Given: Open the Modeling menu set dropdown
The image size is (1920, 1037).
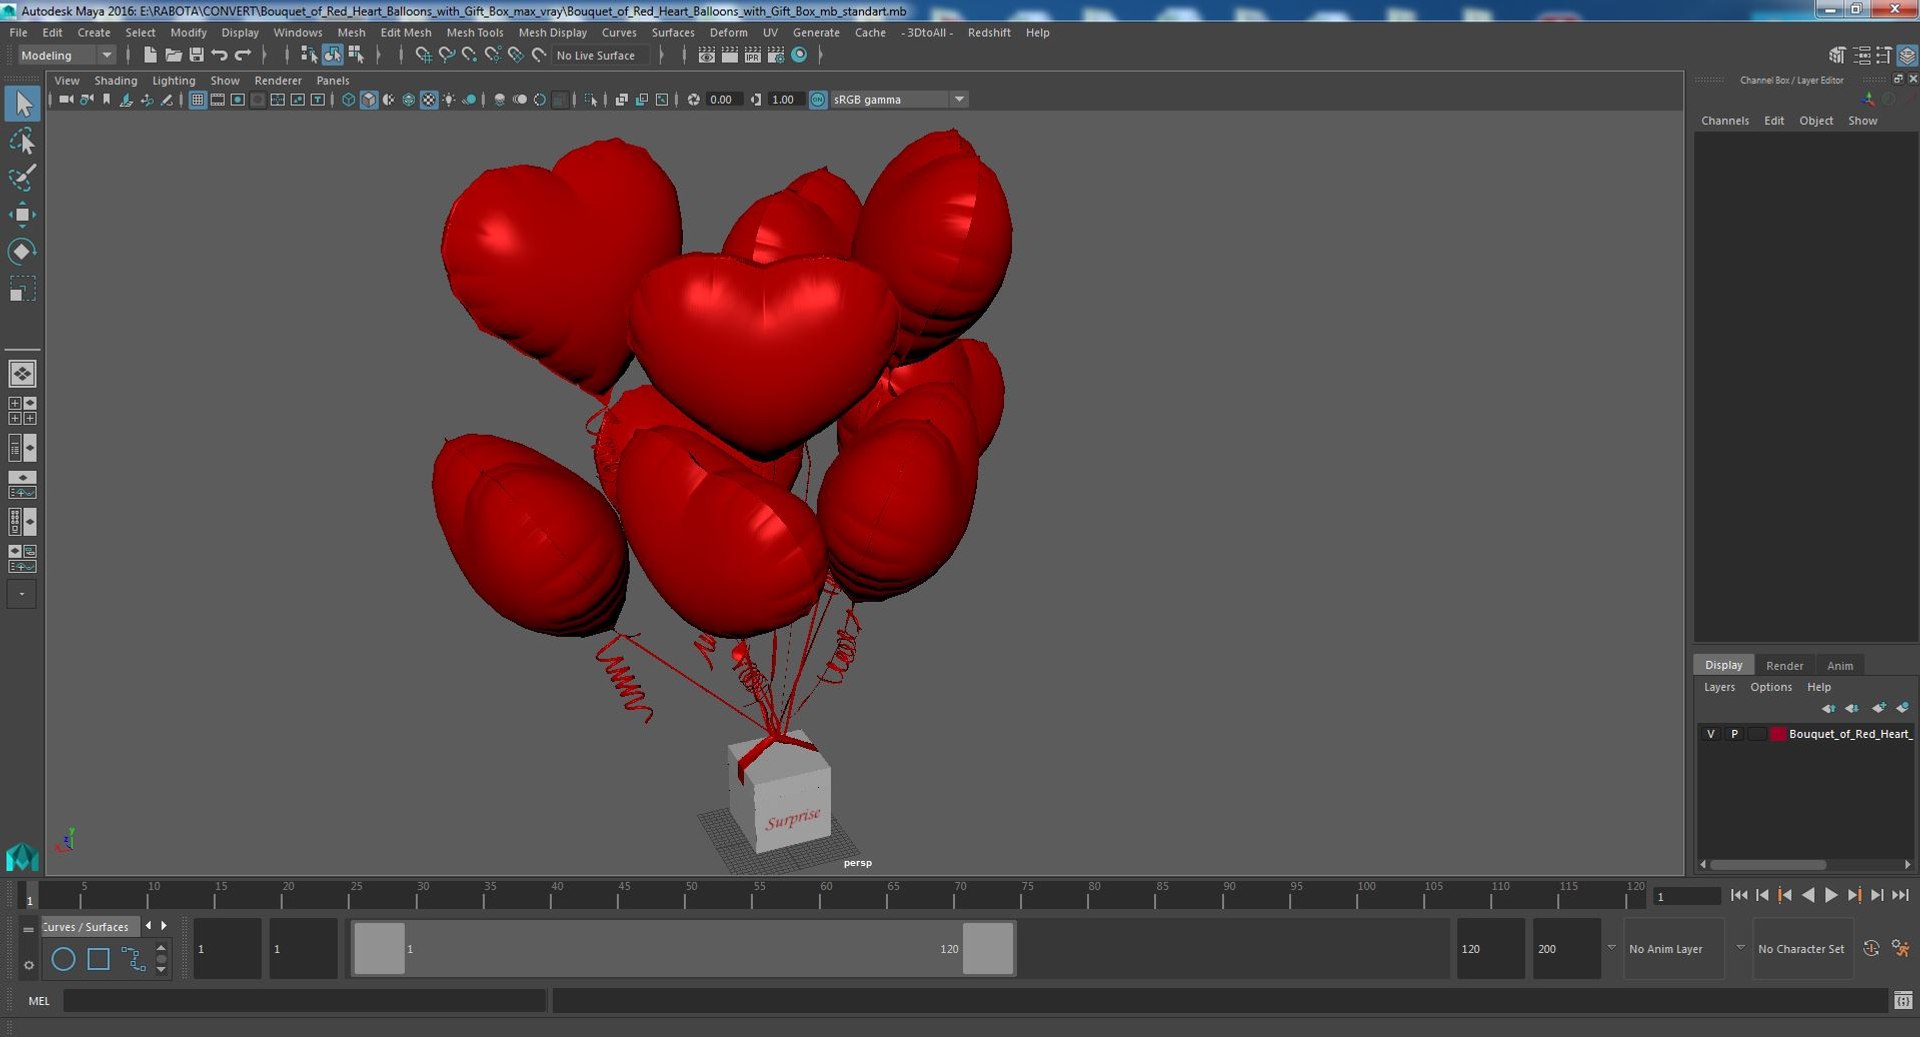Looking at the screenshot, I should (67, 55).
